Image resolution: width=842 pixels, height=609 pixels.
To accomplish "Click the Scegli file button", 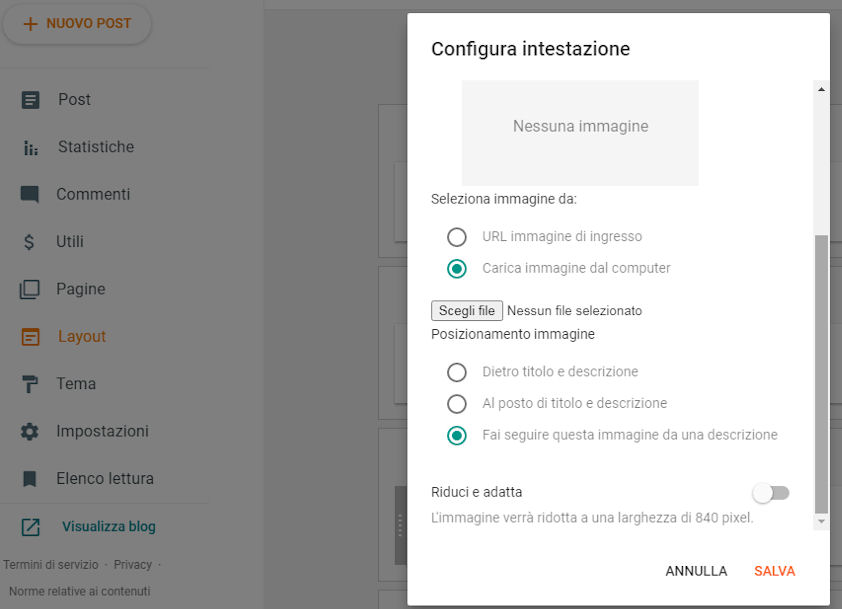I will (x=467, y=310).
